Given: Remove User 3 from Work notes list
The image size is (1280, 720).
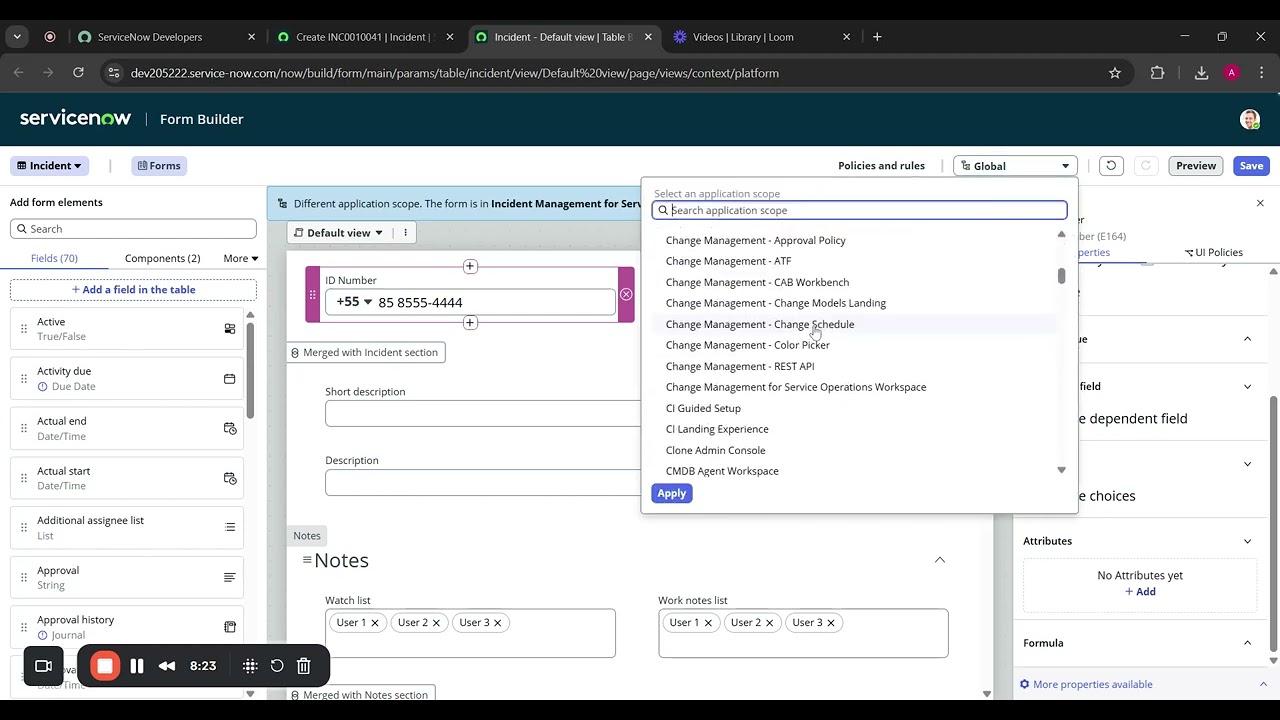Looking at the screenshot, I should coord(830,623).
